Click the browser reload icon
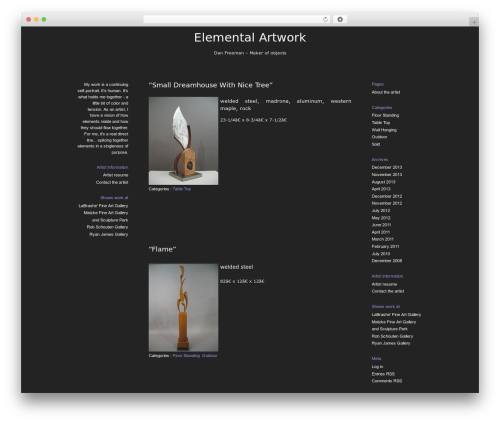The height and width of the screenshot is (423, 500). click(x=325, y=19)
